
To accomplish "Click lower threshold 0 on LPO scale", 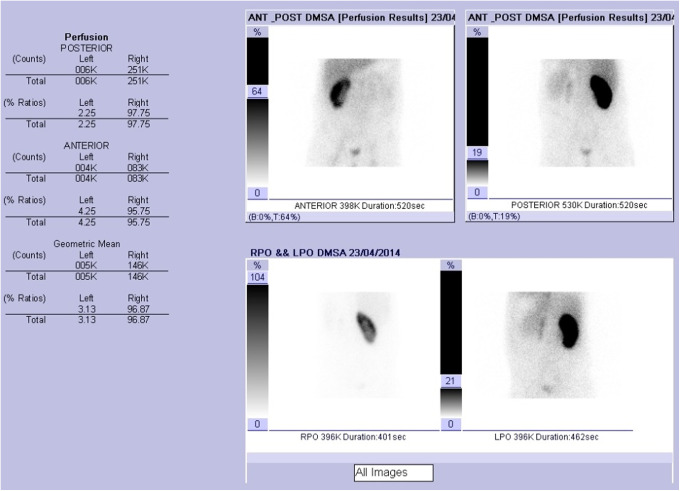I will click(451, 424).
